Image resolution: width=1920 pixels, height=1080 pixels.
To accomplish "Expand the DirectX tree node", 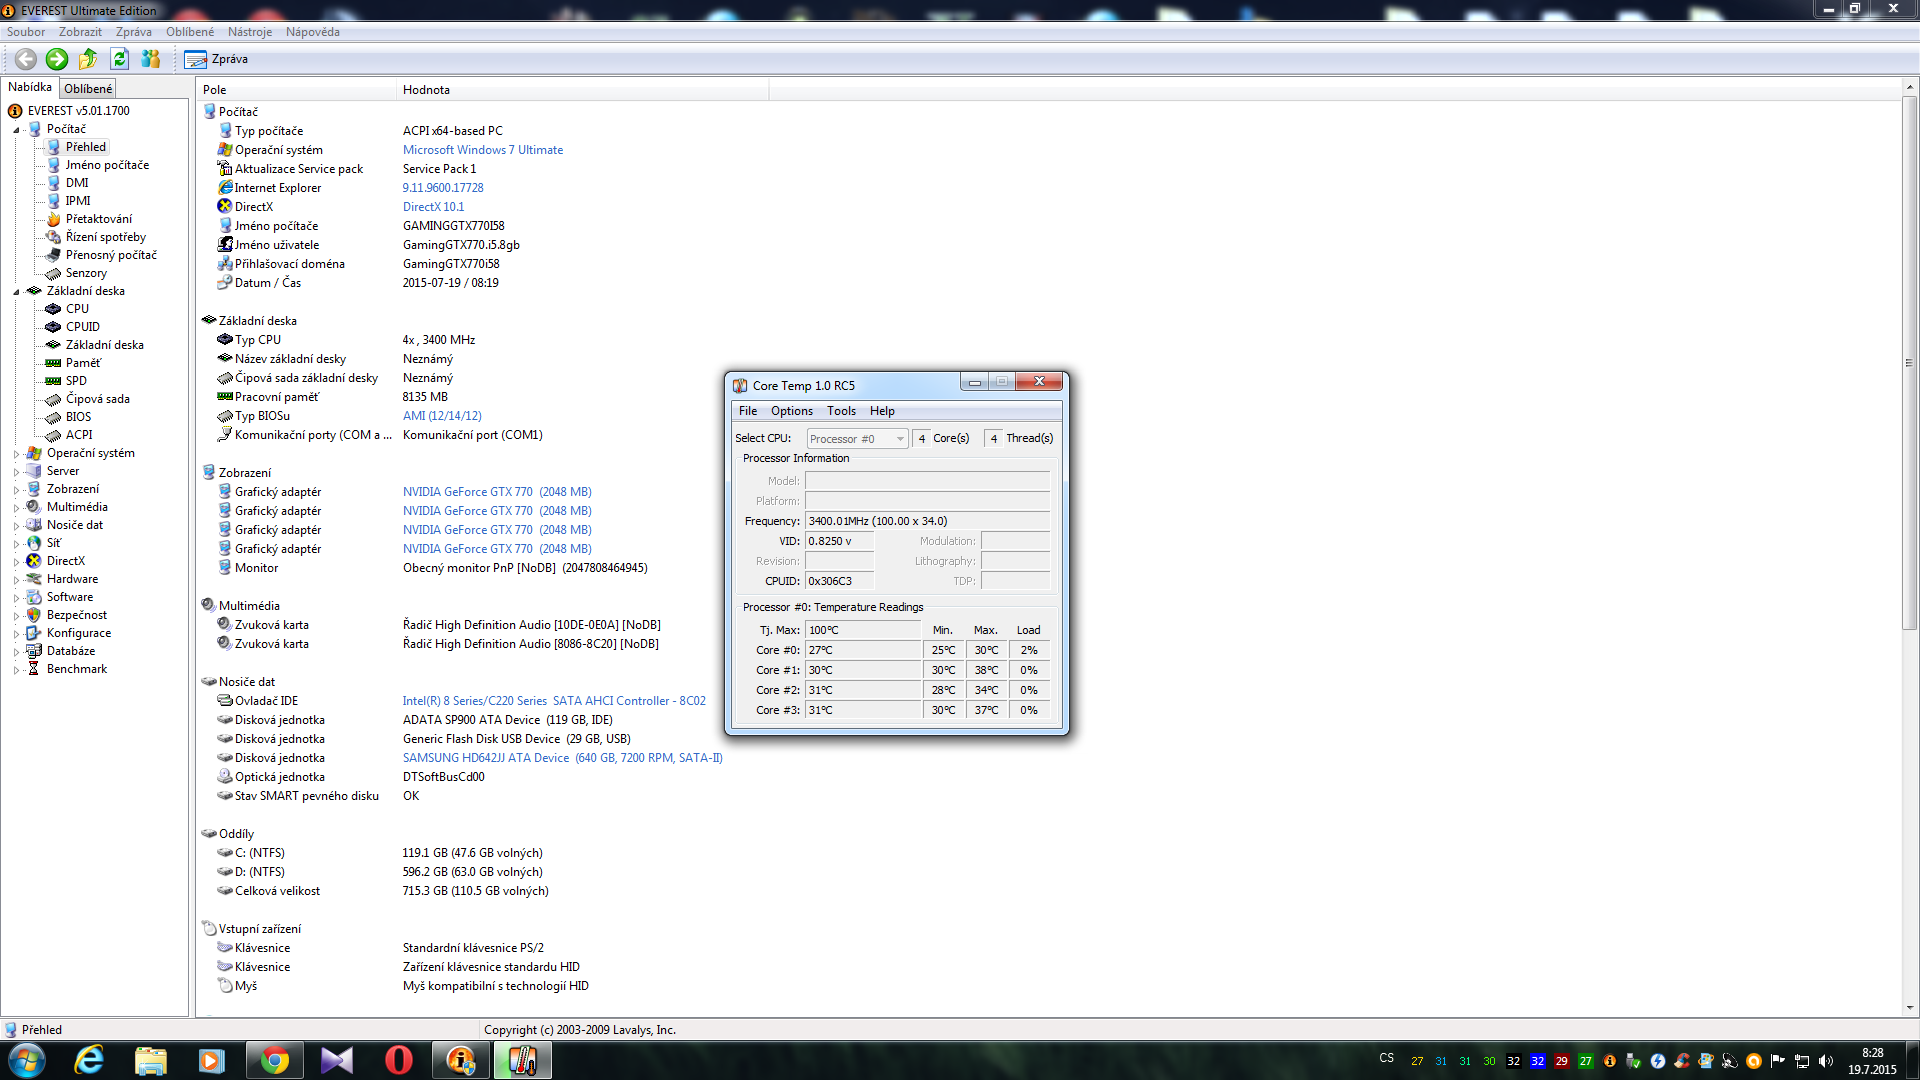I will click(16, 562).
